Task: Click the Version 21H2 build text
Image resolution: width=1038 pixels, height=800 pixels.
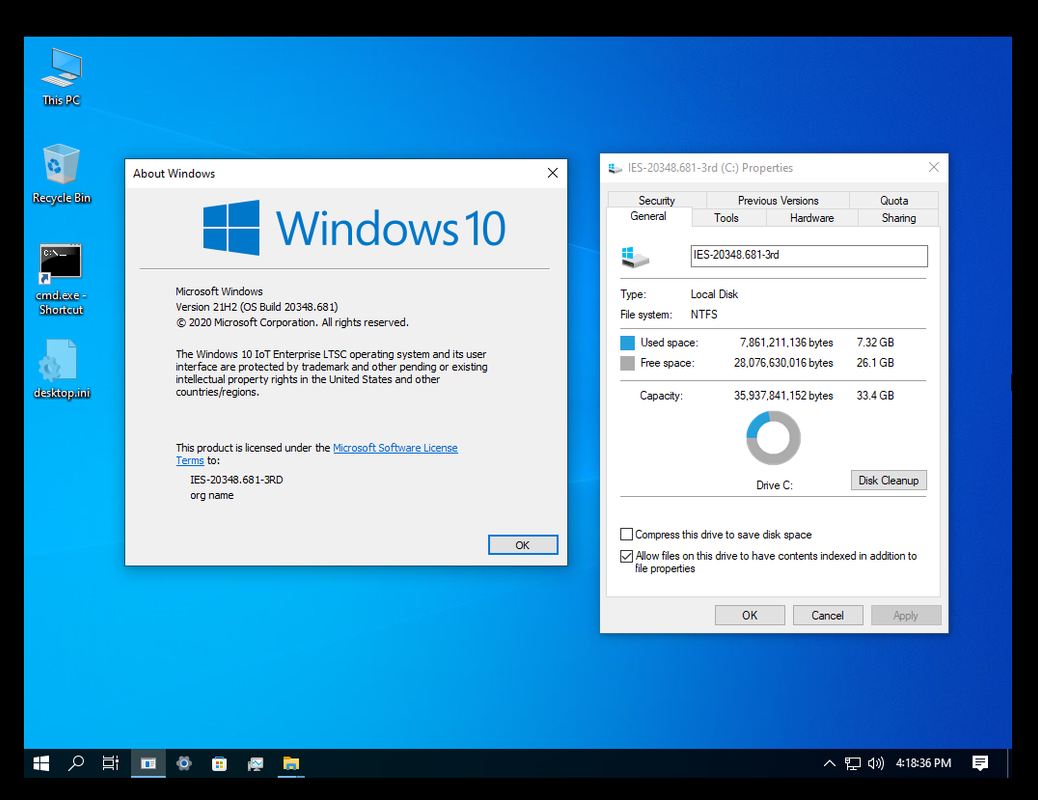Action: tap(257, 307)
